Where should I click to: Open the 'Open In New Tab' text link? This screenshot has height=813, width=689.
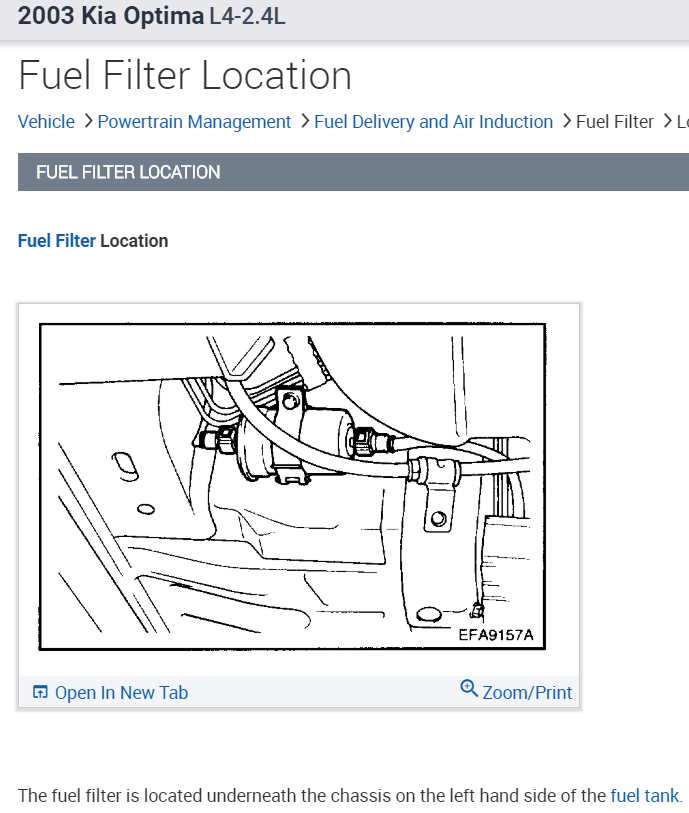pyautogui.click(x=121, y=693)
